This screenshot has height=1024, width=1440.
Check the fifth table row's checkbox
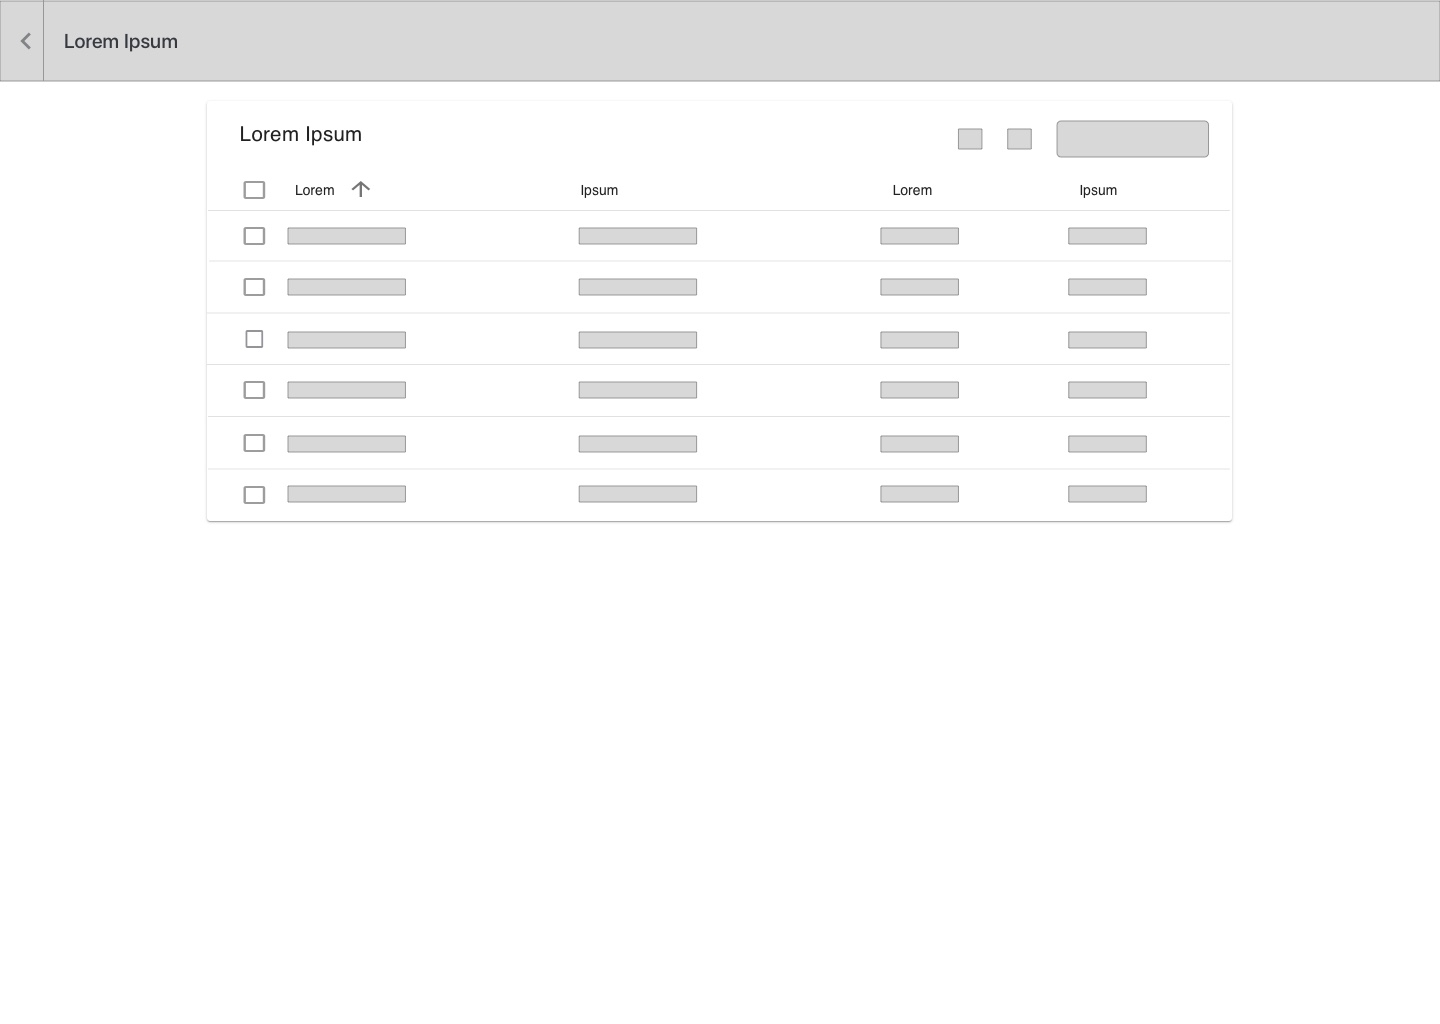point(254,443)
